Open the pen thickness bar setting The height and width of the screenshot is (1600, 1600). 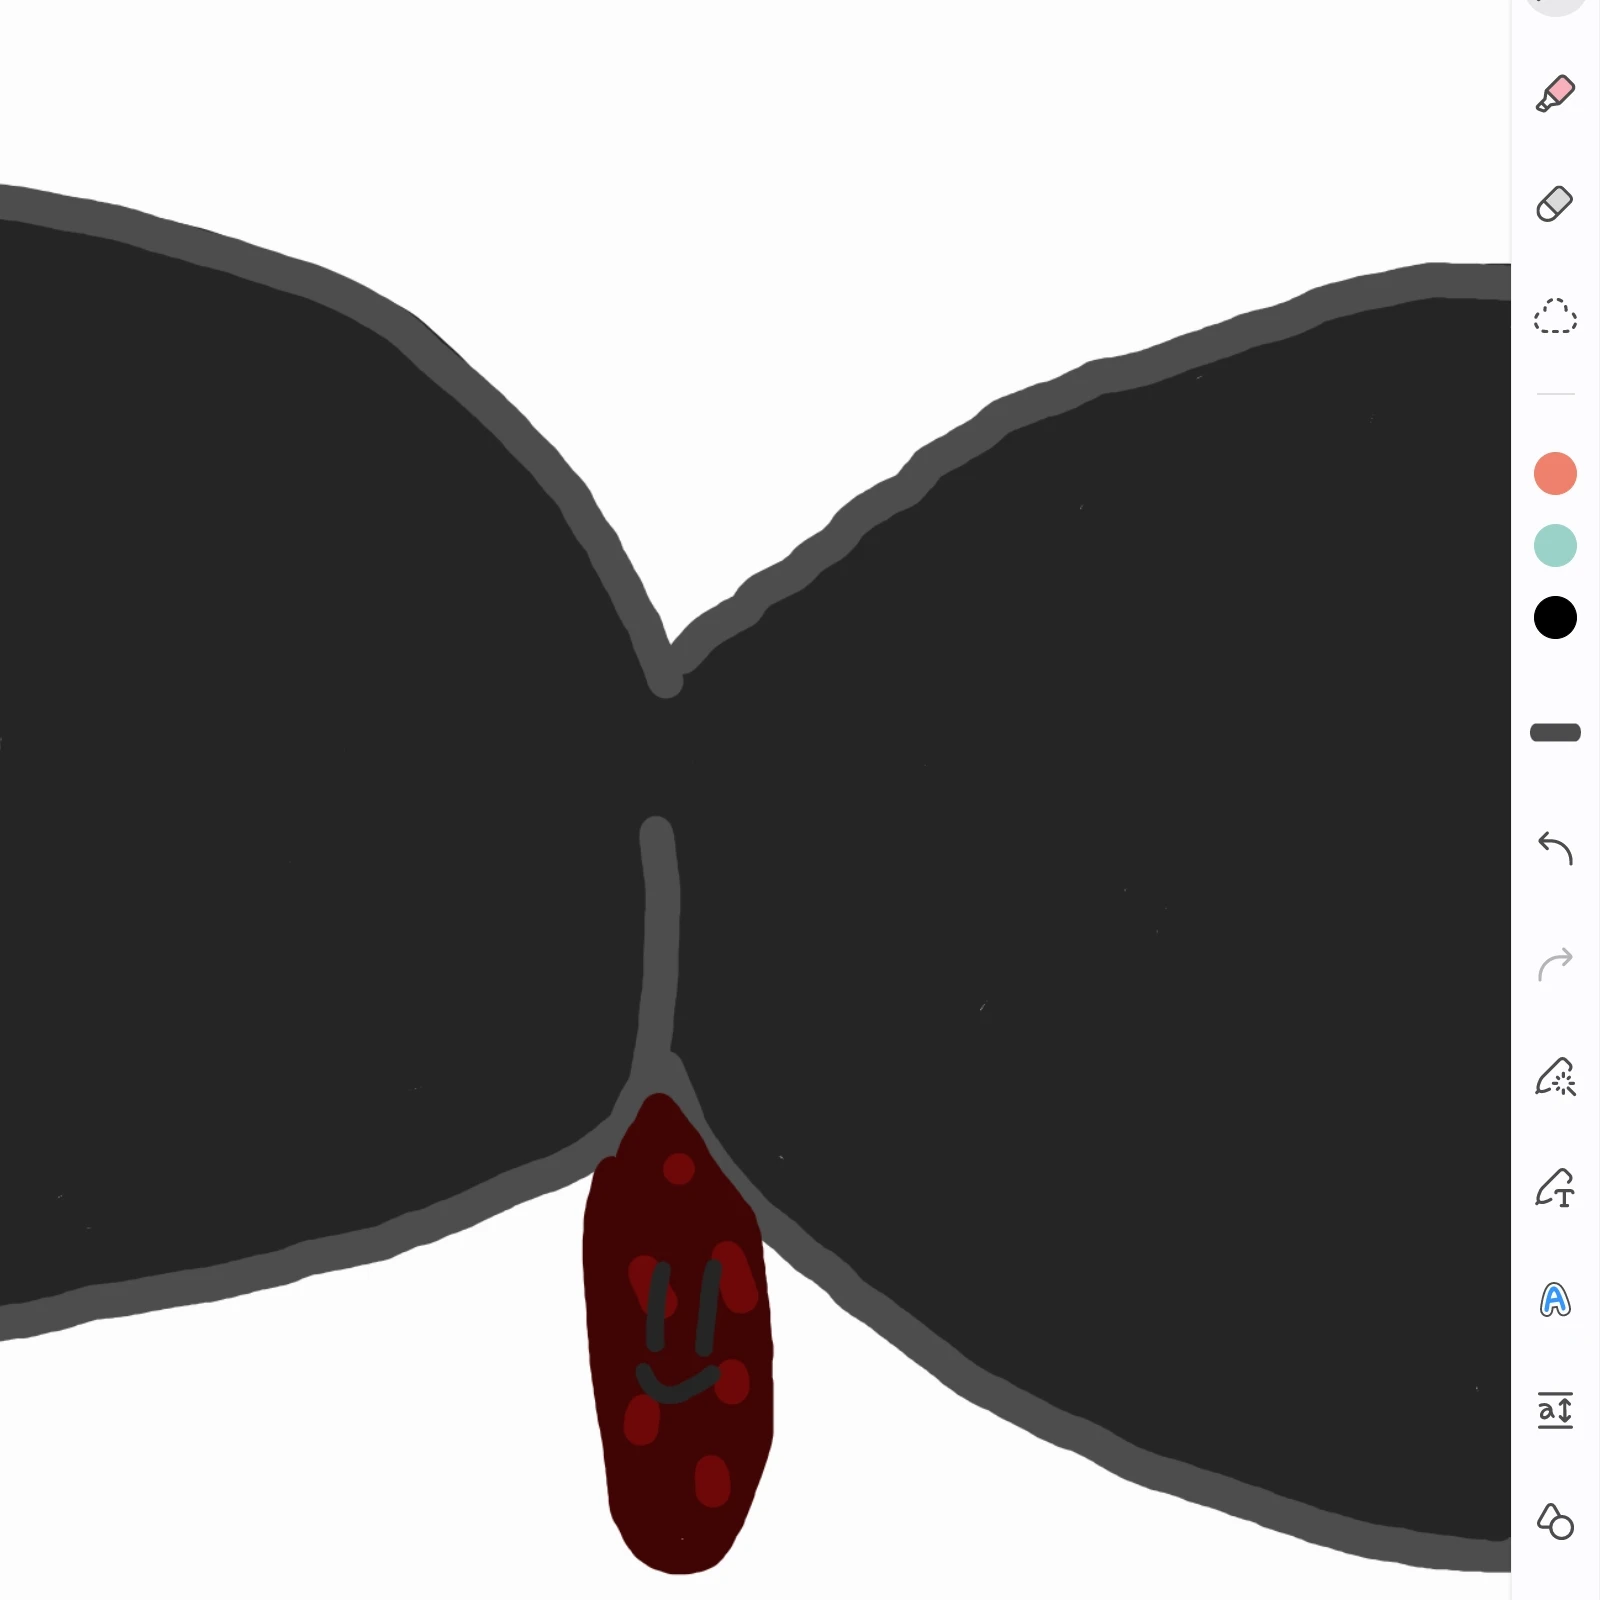point(1555,733)
